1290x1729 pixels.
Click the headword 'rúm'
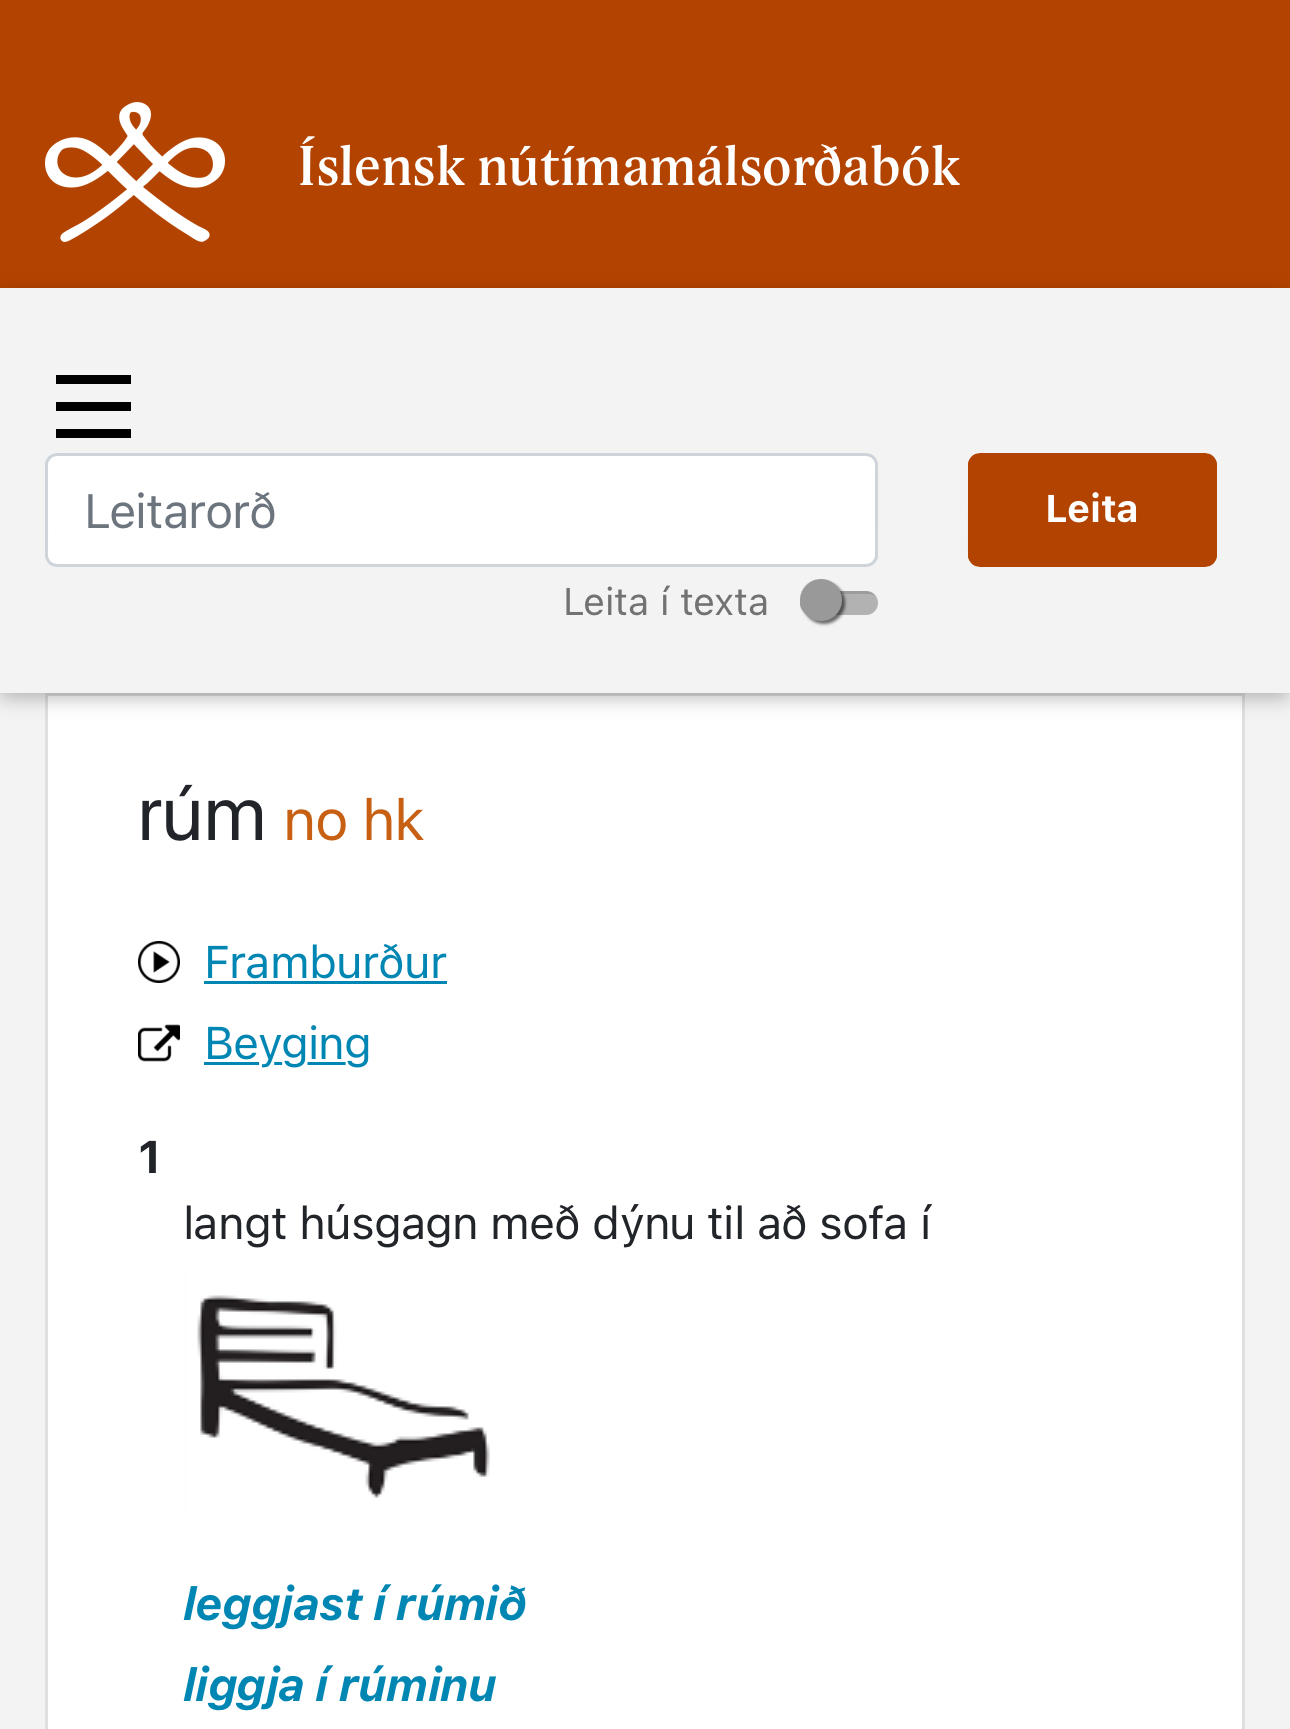(201, 817)
